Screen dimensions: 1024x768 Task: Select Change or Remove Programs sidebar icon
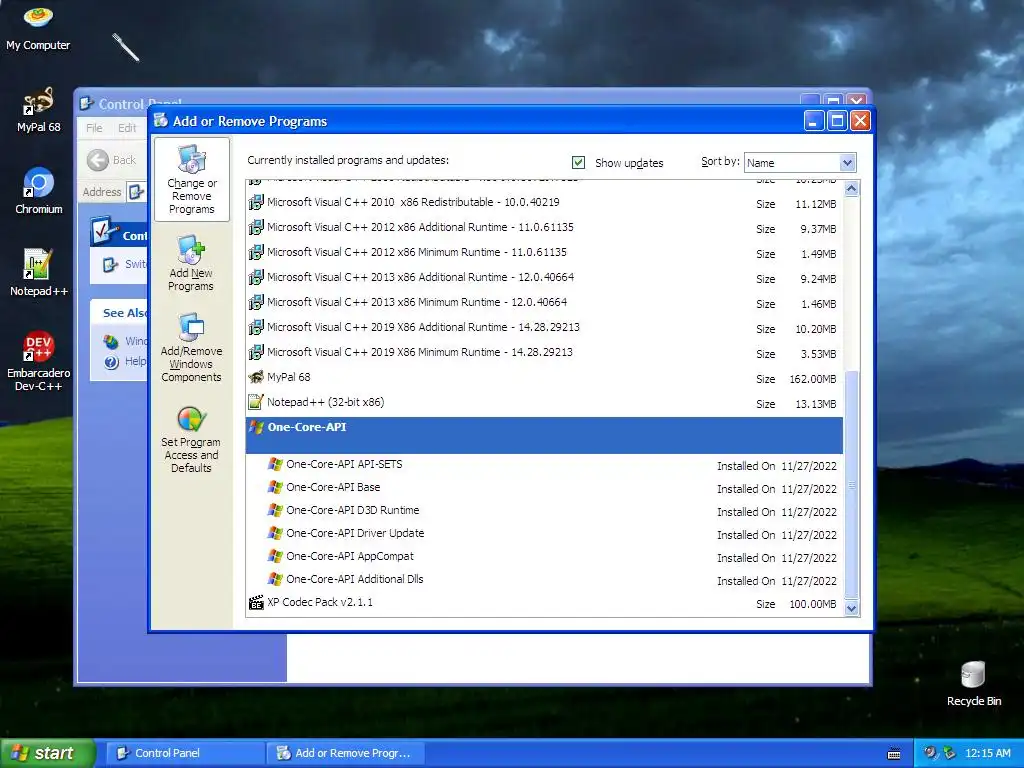tap(191, 180)
